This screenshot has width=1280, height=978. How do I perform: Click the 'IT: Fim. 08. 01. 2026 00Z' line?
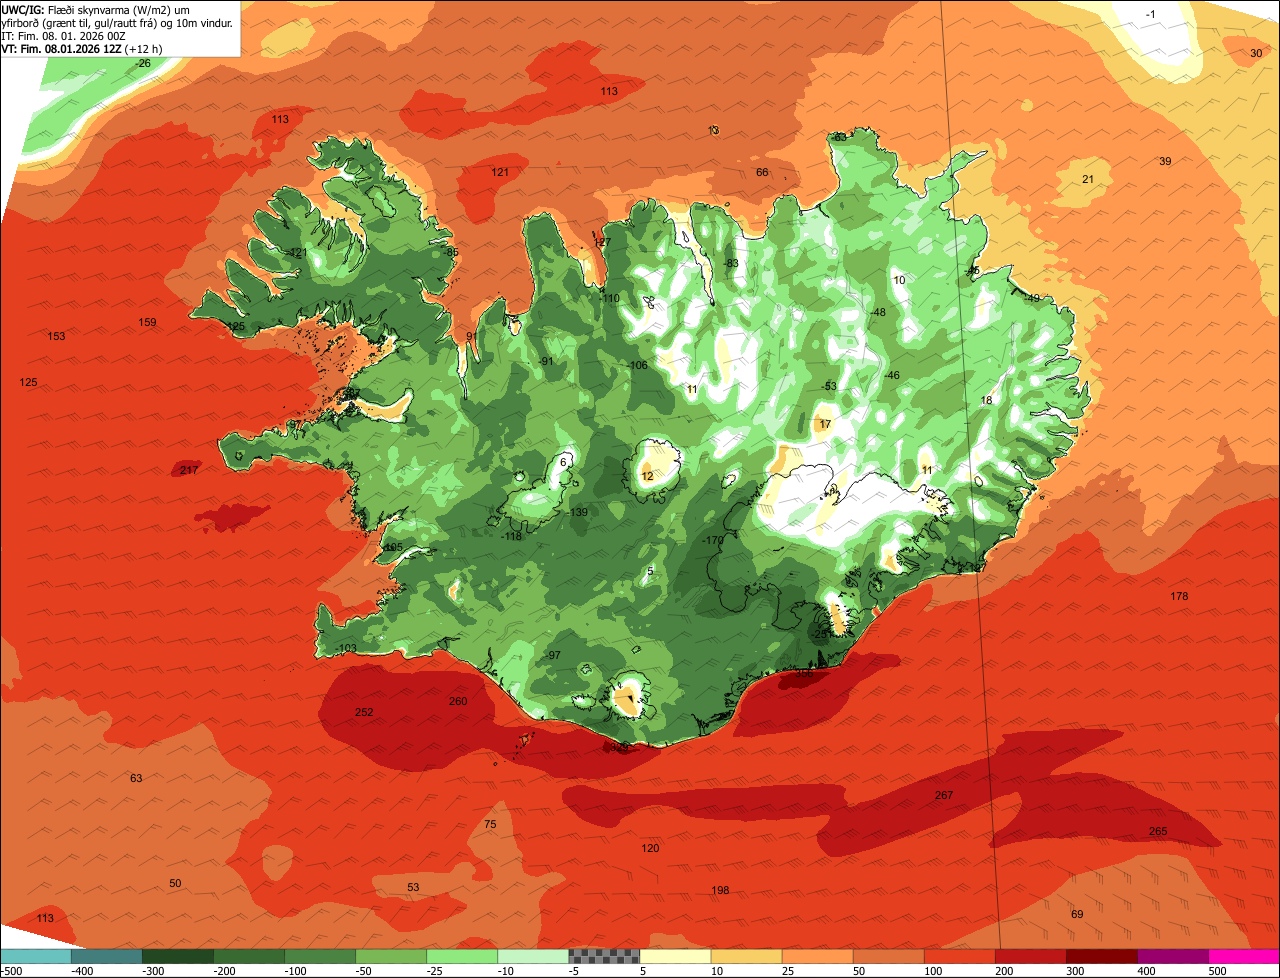(x=63, y=35)
